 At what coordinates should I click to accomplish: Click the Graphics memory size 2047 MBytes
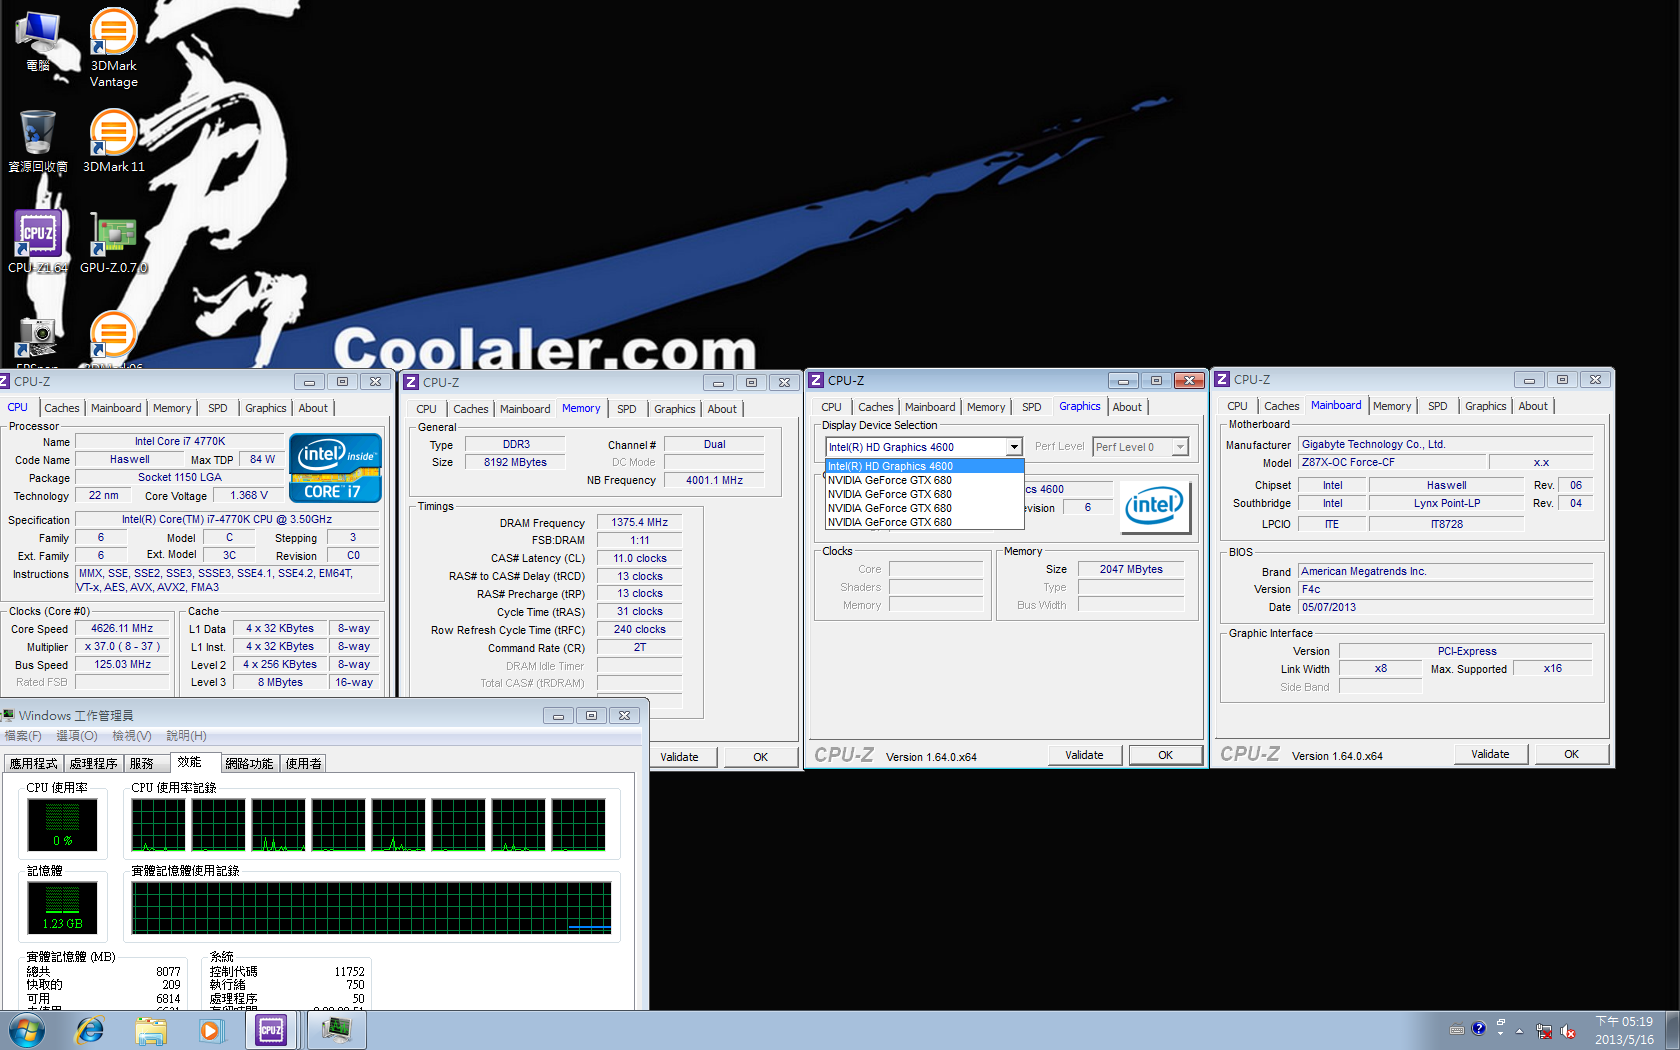coord(1131,569)
